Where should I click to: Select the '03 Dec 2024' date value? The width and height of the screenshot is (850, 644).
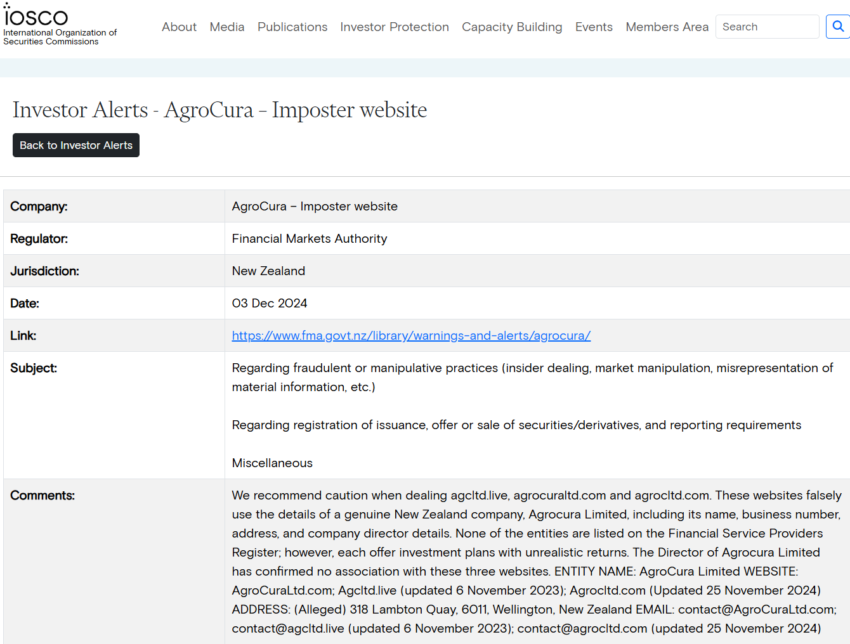click(269, 303)
